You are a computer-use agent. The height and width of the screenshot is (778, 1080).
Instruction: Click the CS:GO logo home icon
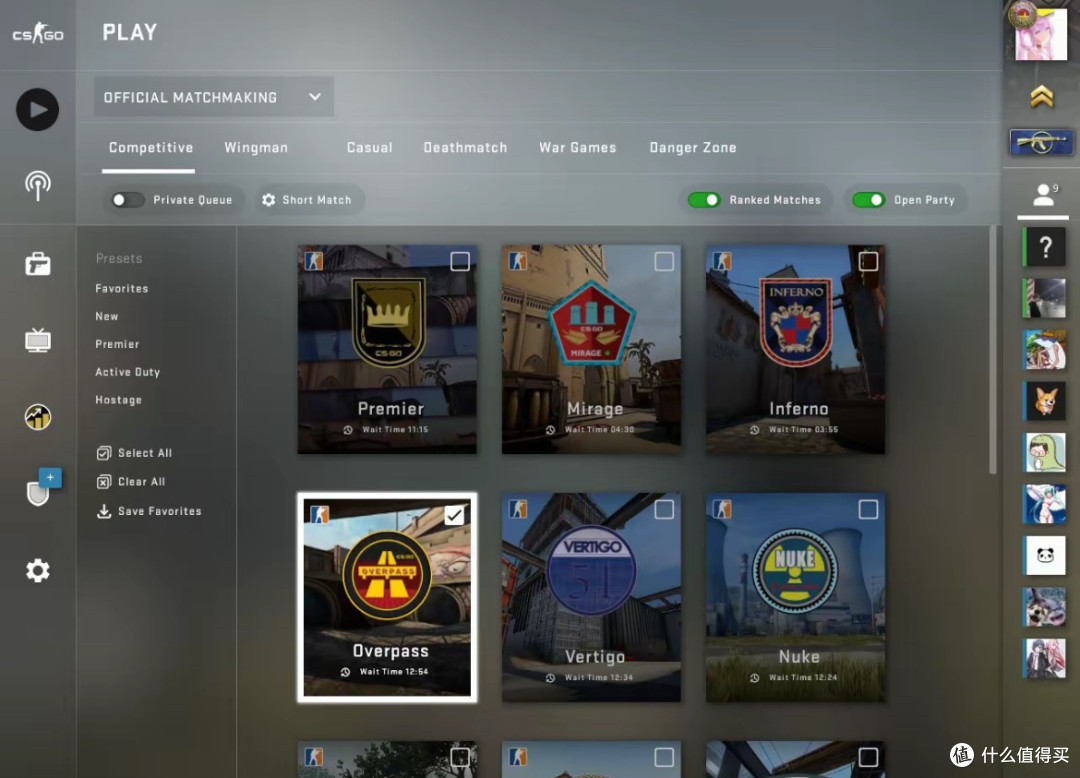pos(38,32)
